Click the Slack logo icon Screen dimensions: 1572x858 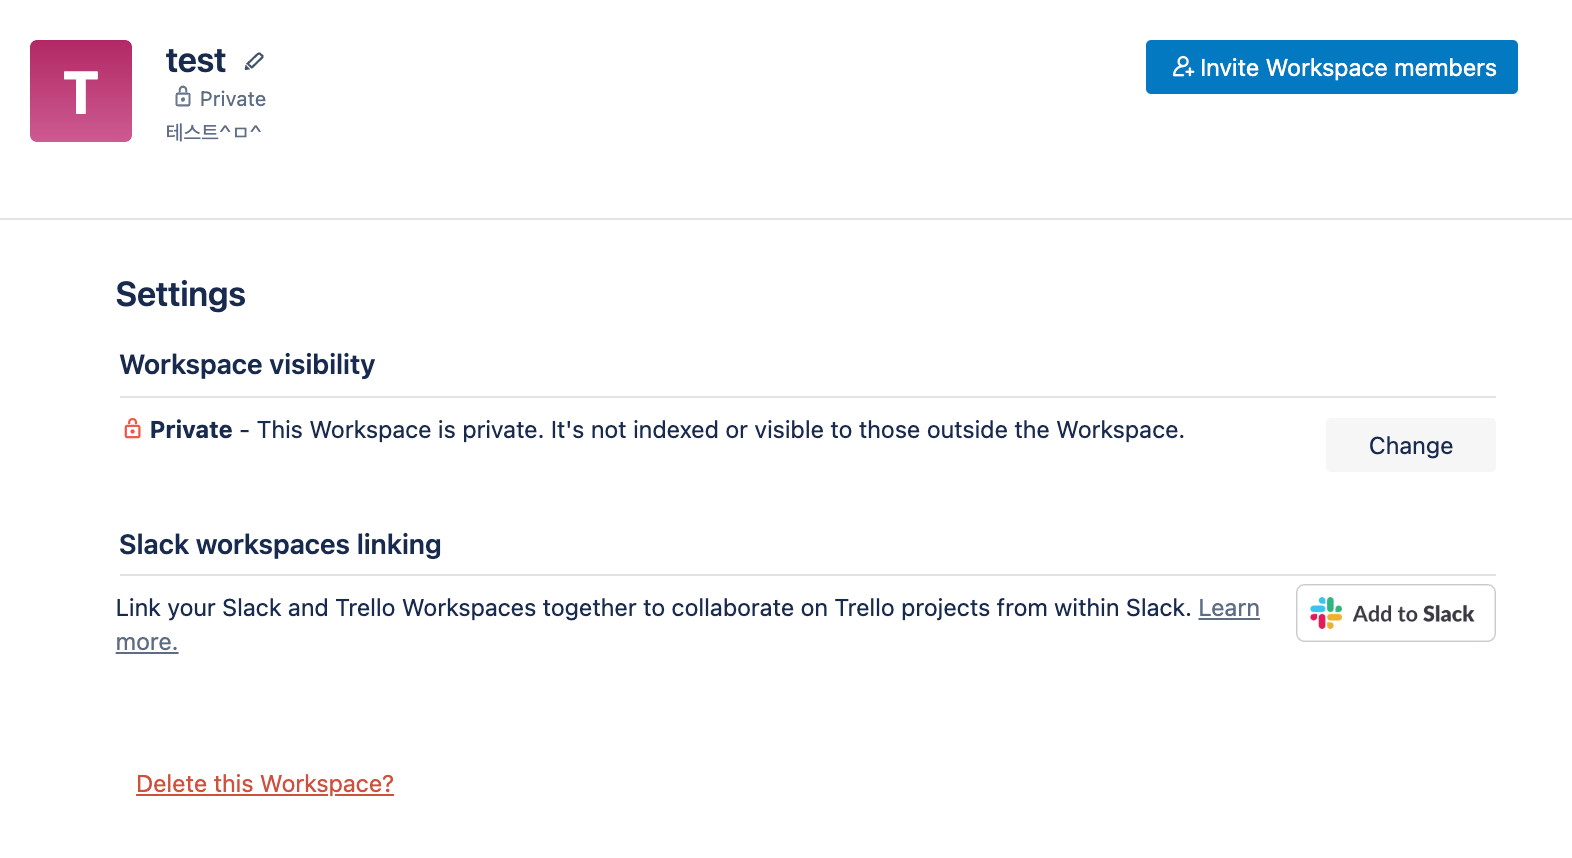[1326, 613]
